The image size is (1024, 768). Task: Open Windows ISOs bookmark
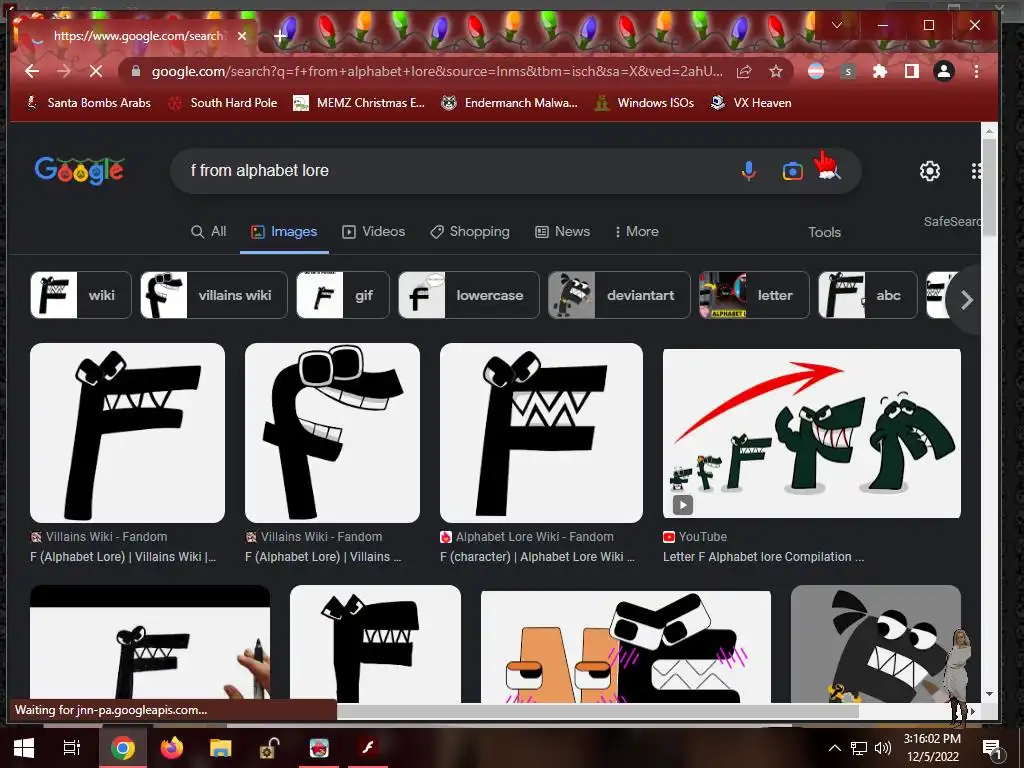tap(645, 103)
